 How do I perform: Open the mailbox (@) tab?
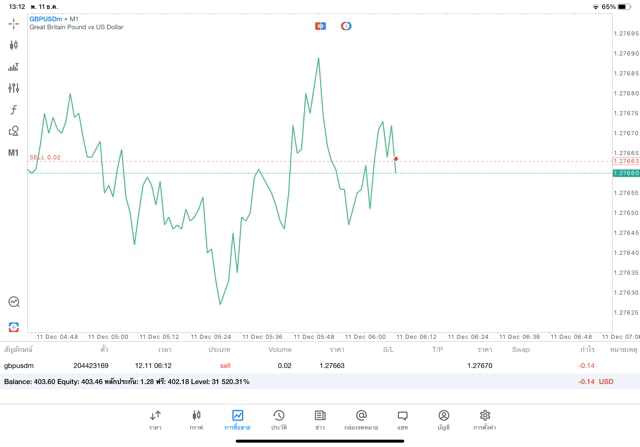[x=361, y=419]
